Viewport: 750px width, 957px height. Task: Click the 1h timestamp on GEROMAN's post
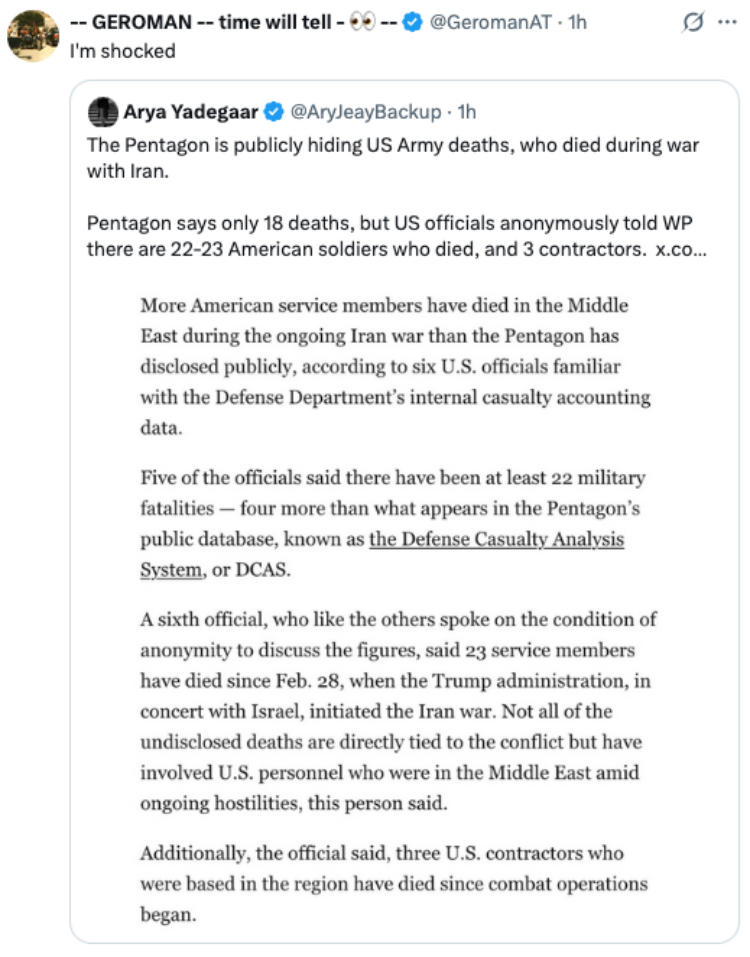coord(577,23)
